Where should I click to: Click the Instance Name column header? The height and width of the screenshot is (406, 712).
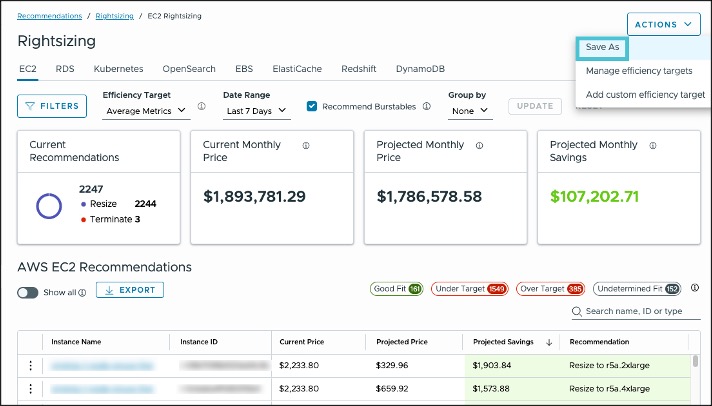(x=76, y=342)
